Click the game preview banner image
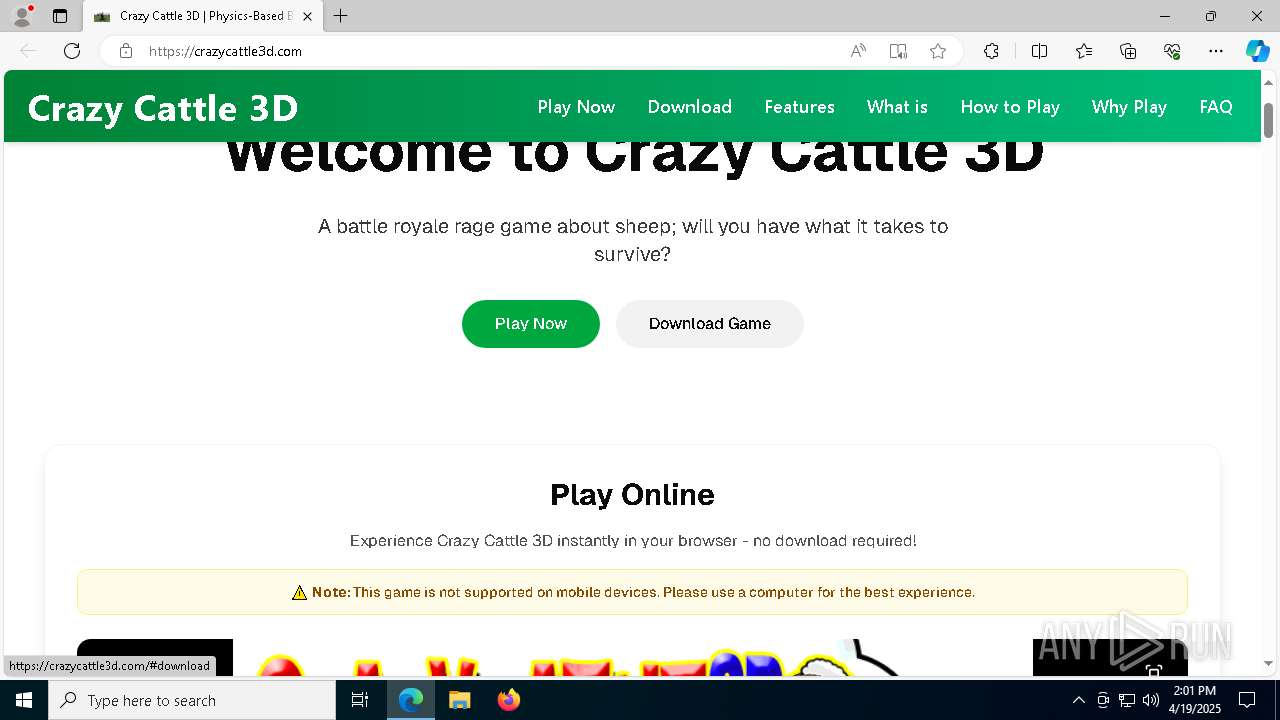 pos(632,658)
